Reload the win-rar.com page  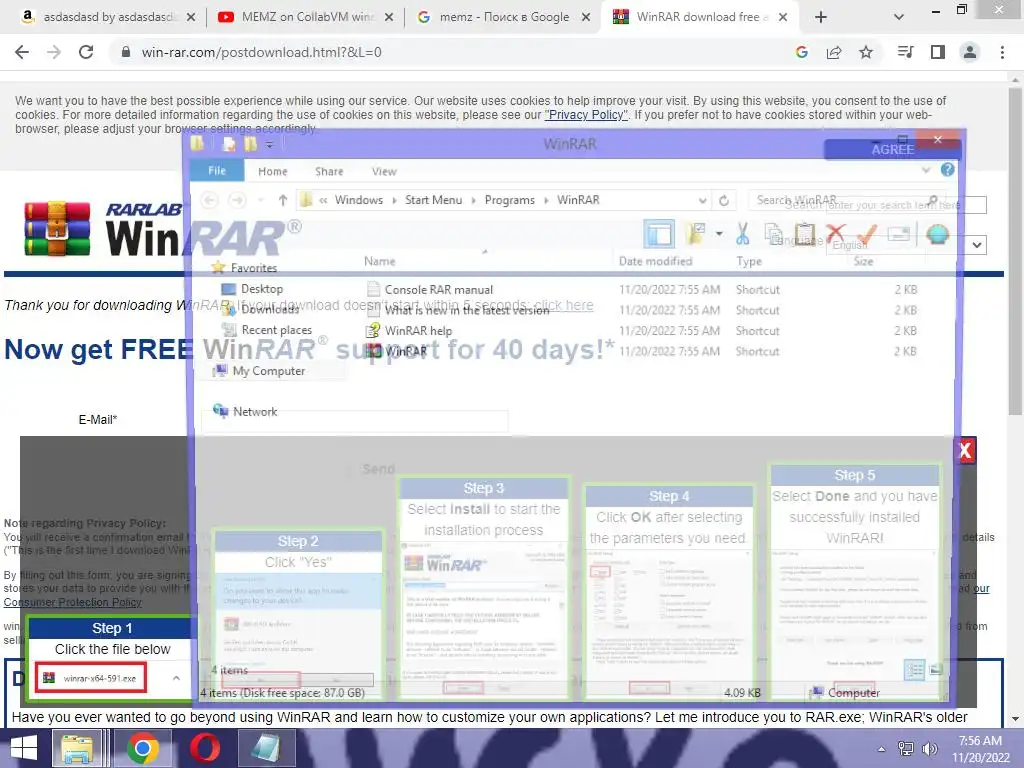tap(86, 52)
